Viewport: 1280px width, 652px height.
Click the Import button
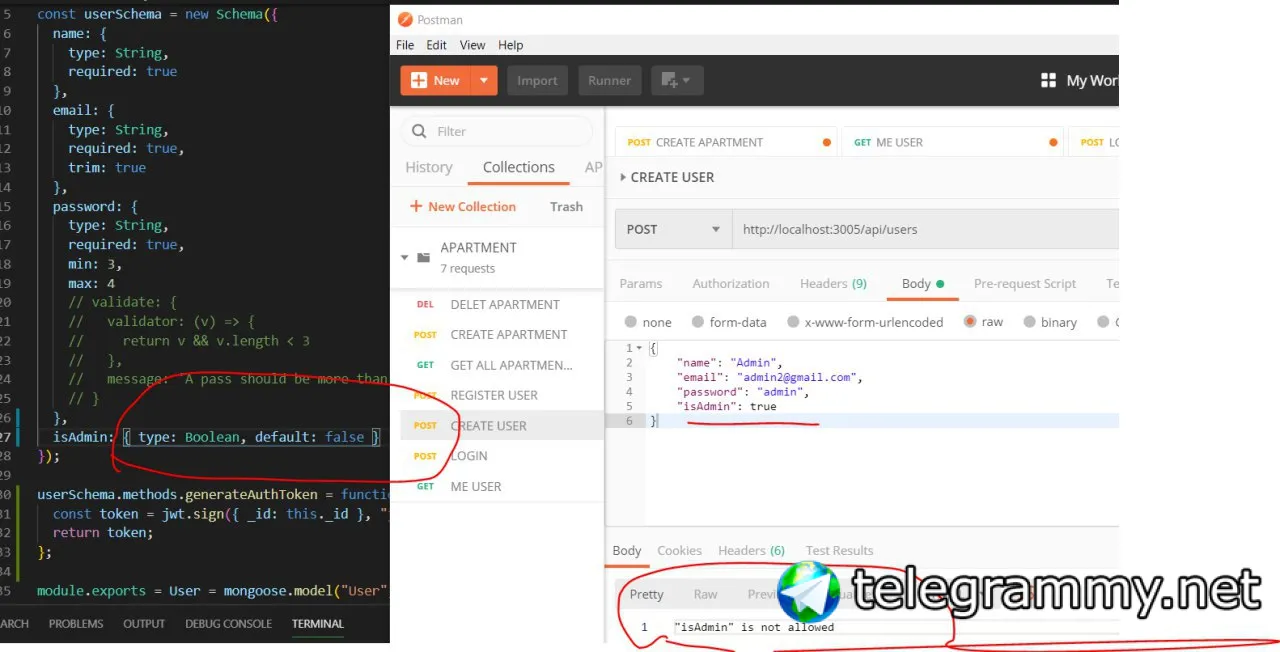[x=537, y=81]
